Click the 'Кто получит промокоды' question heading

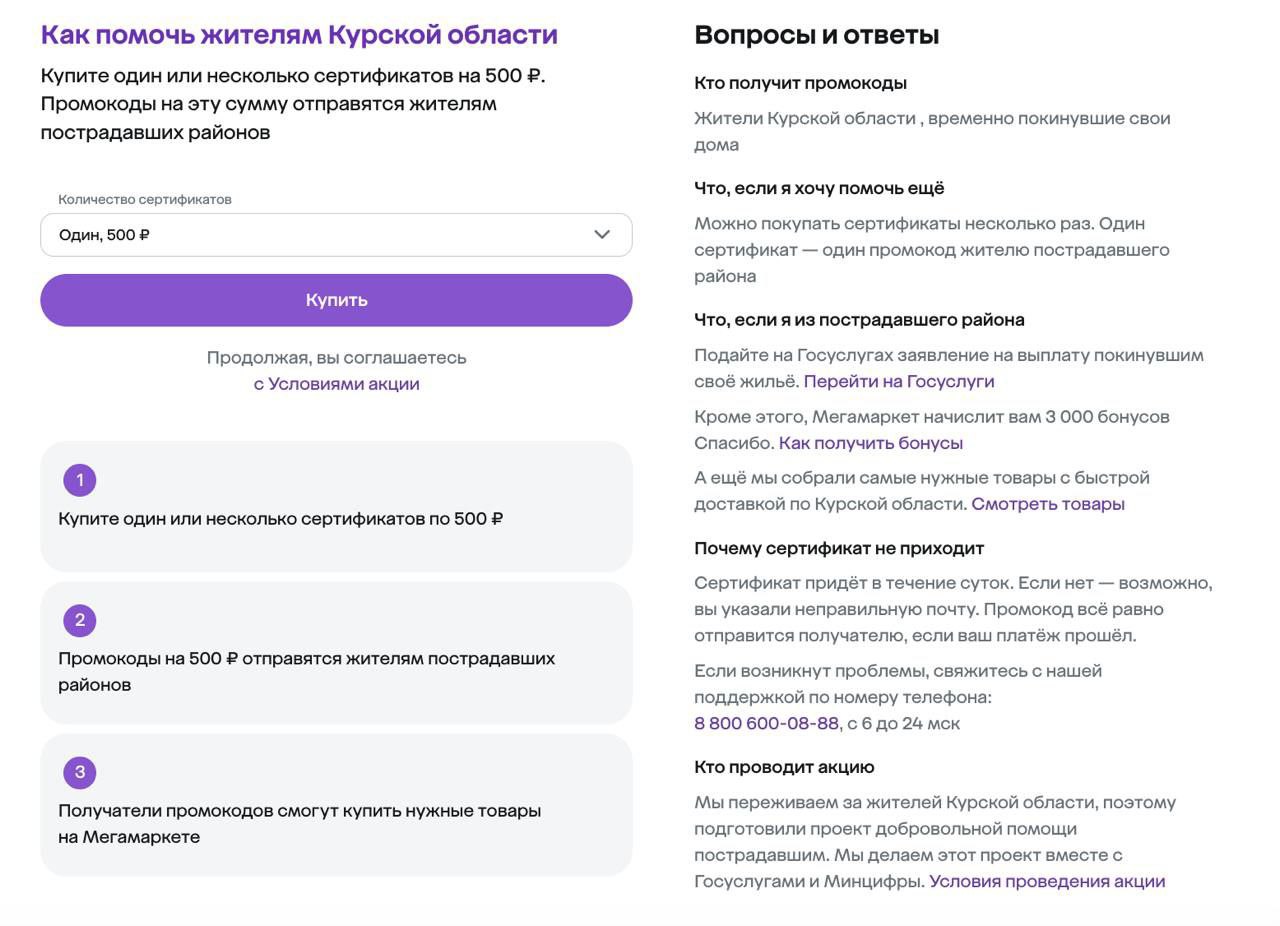pyautogui.click(x=800, y=83)
